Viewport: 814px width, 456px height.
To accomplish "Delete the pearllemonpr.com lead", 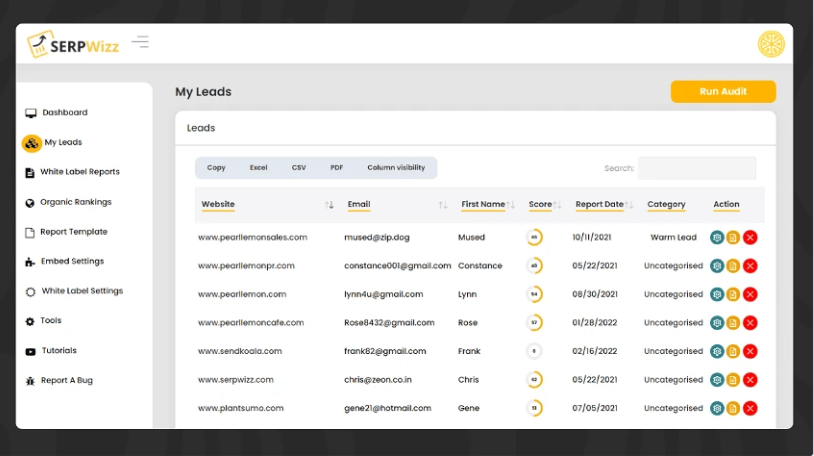I will (x=750, y=266).
